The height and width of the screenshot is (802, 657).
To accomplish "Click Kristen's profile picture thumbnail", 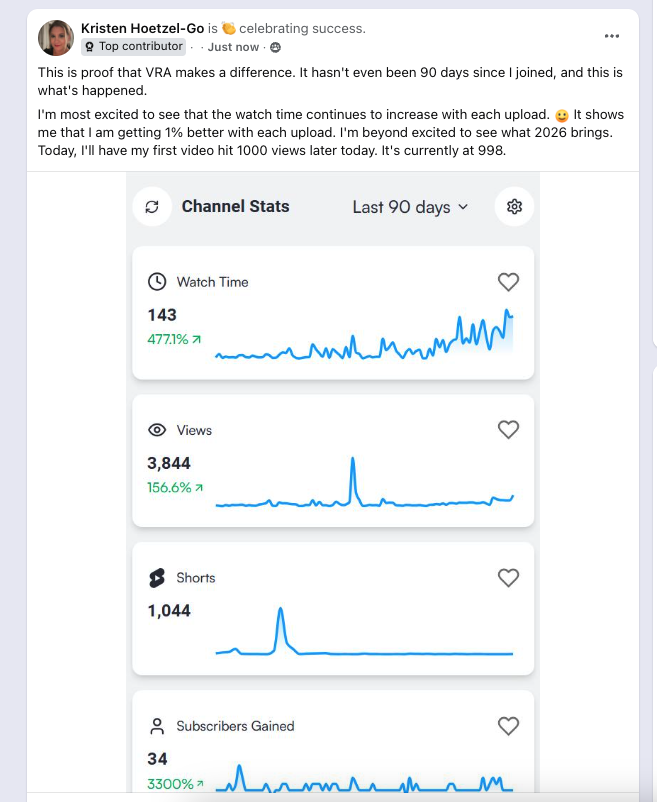I will (x=56, y=38).
